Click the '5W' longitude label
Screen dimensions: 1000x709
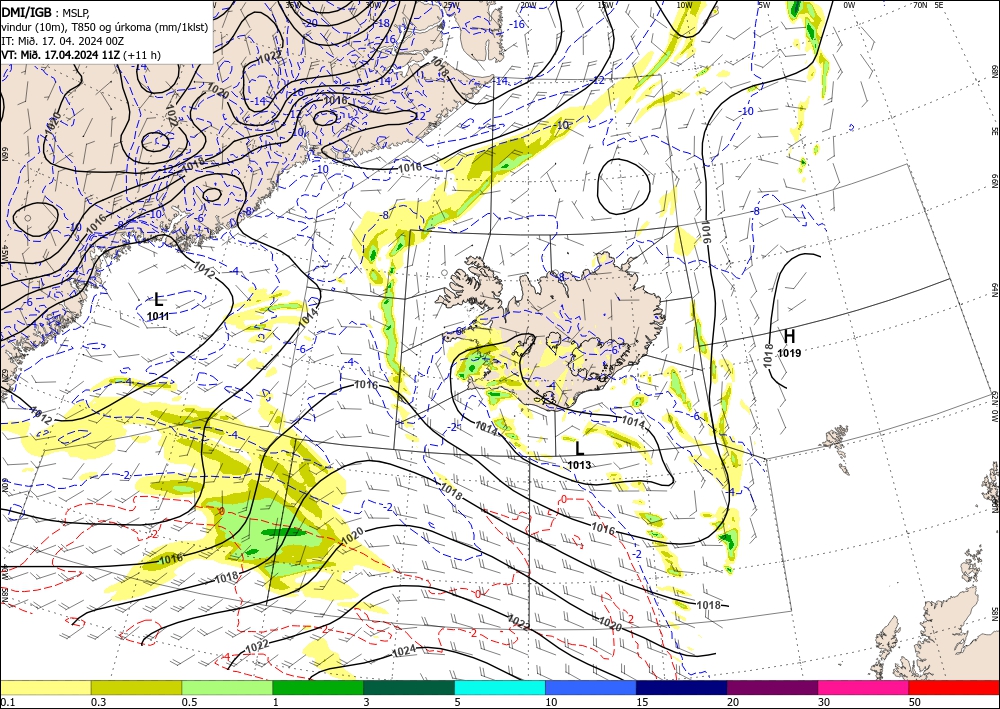(764, 5)
